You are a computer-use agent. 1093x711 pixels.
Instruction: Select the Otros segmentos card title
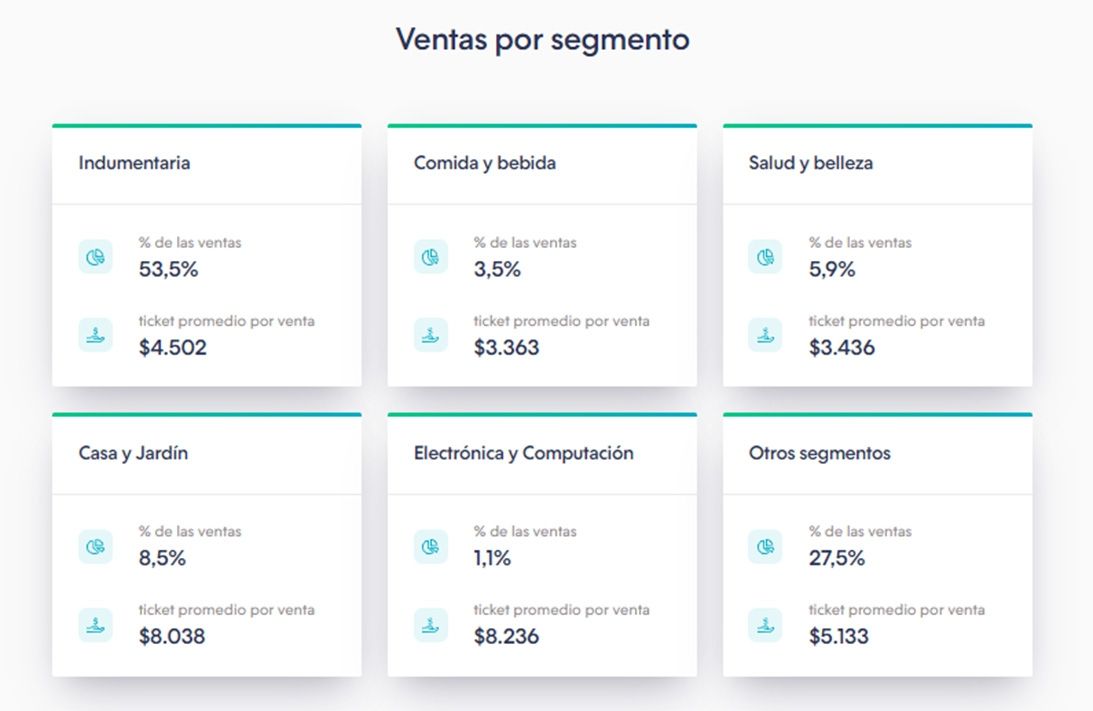coord(819,453)
